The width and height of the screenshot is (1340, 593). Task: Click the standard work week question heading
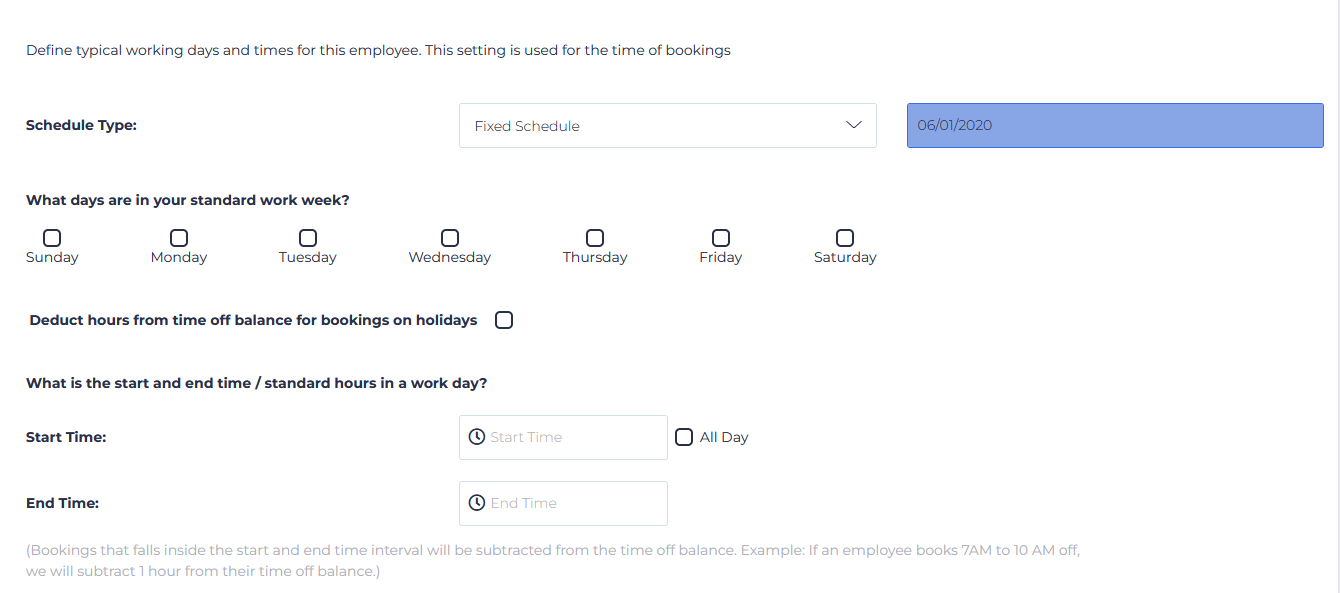(188, 199)
